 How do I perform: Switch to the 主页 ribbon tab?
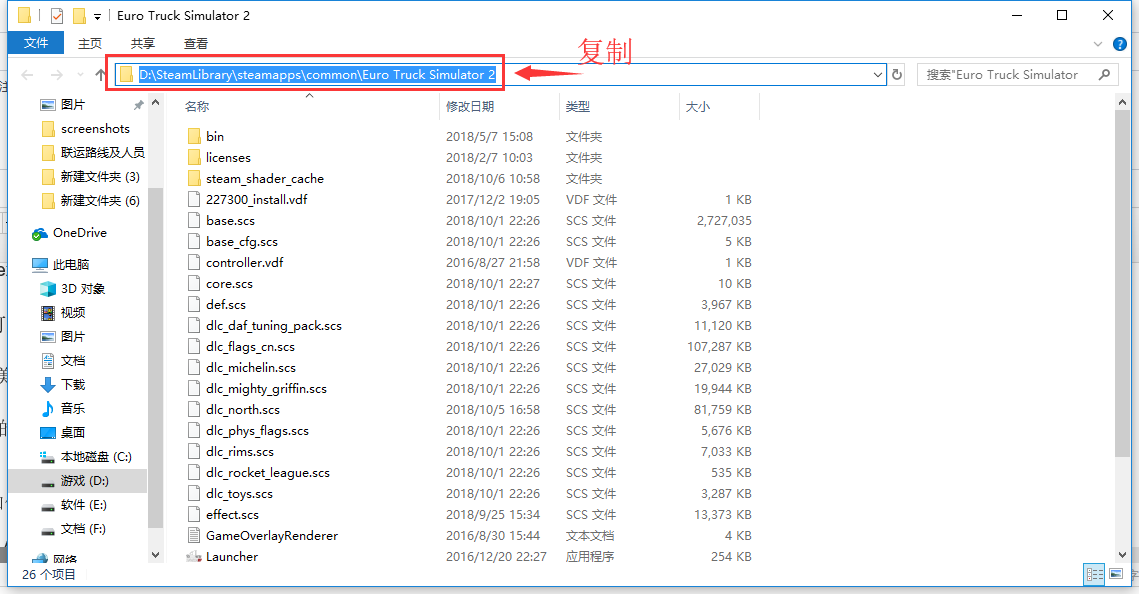90,44
